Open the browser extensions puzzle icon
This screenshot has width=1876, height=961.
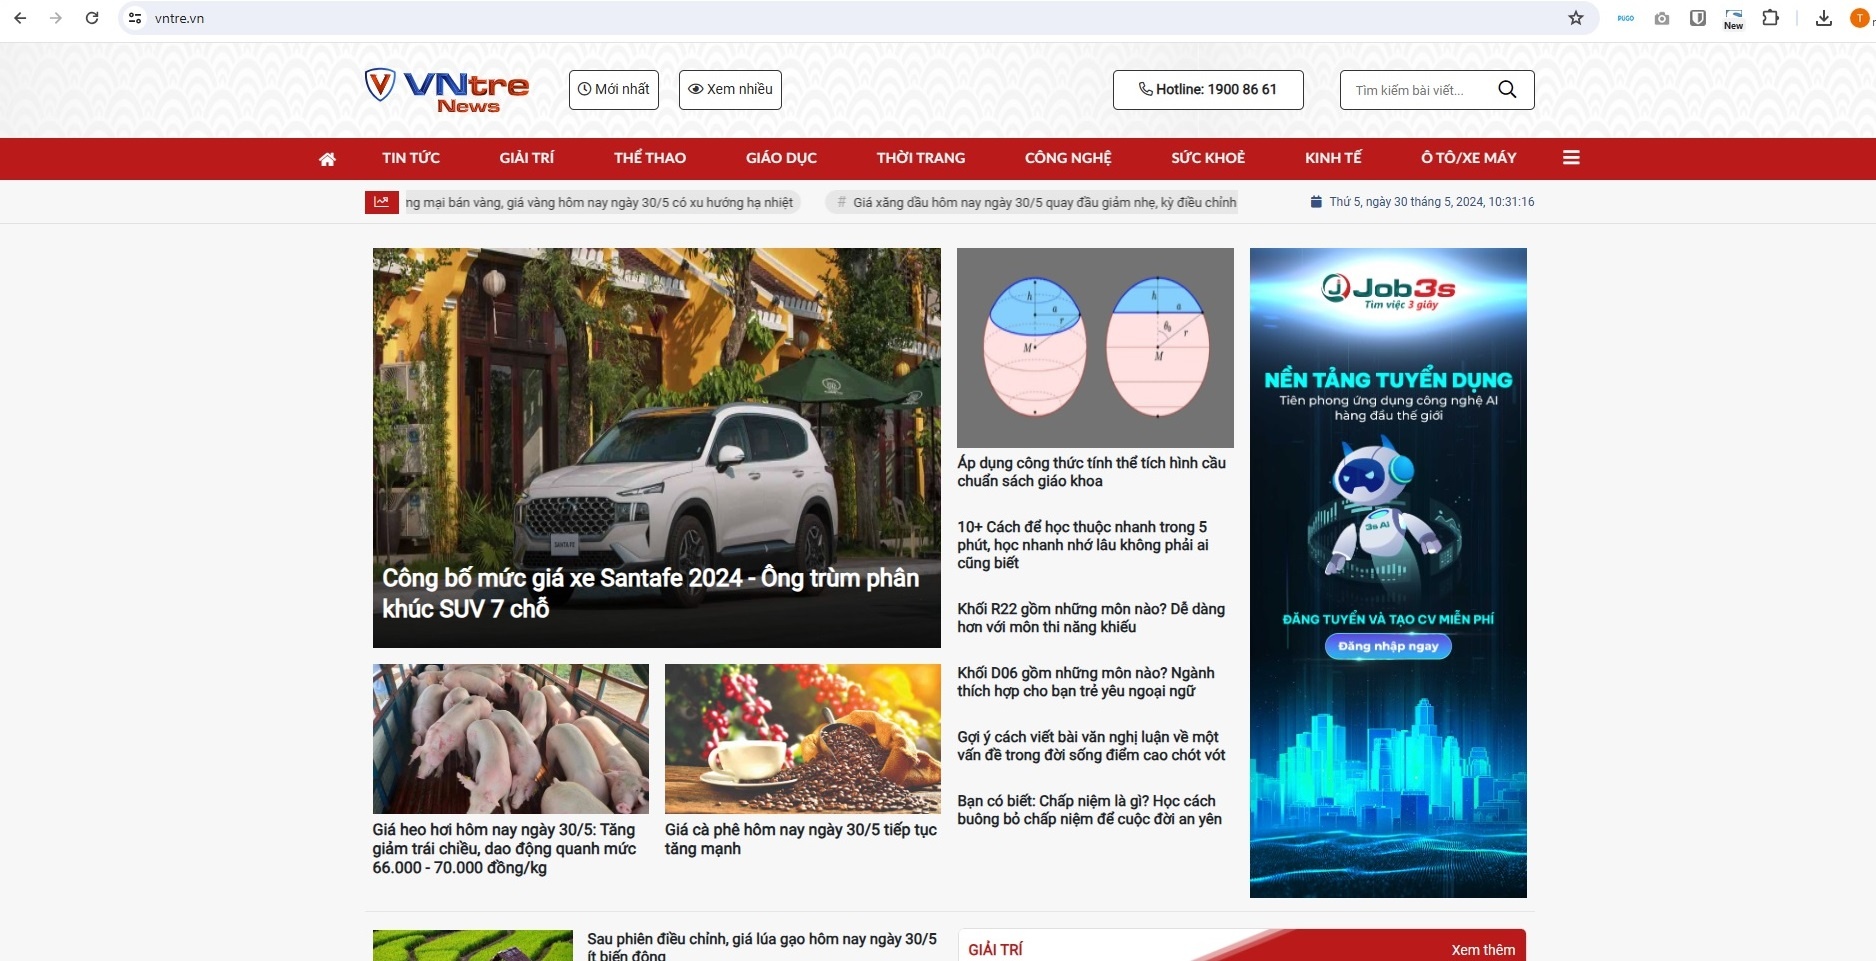point(1770,18)
